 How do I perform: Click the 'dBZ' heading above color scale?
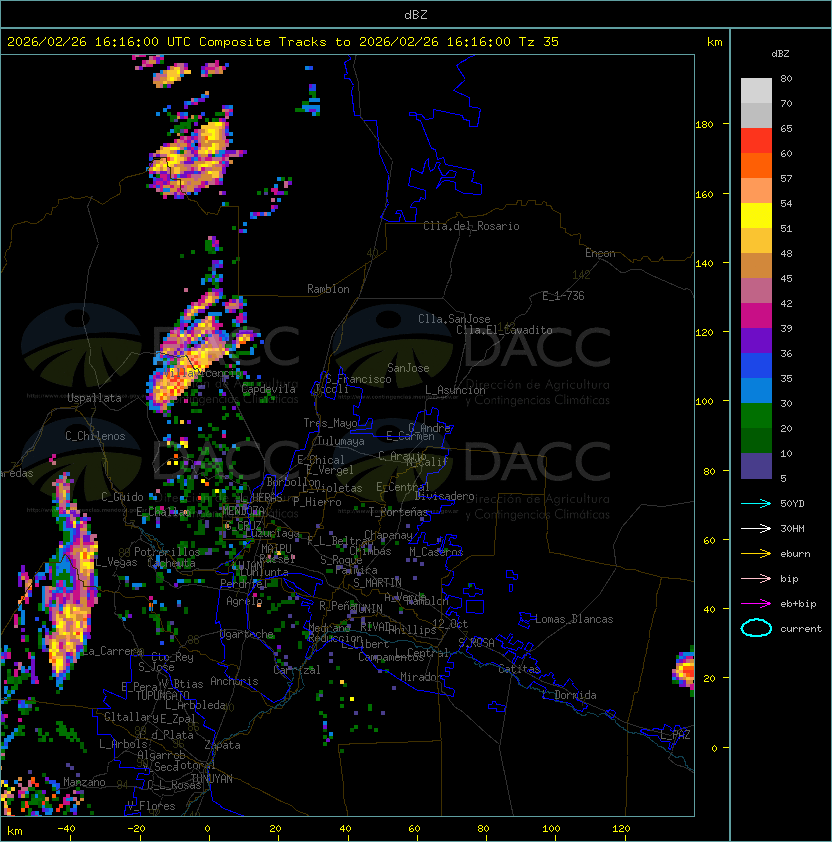pyautogui.click(x=780, y=54)
